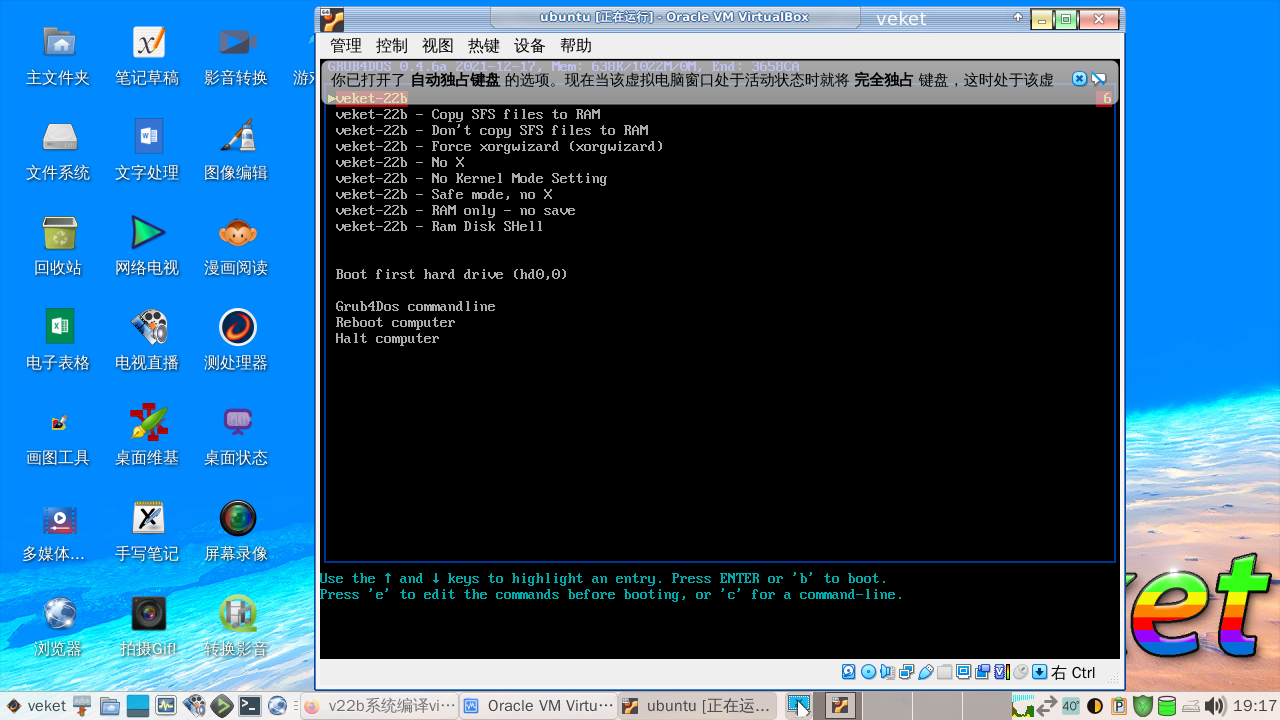Open 拍摄Gif! desktop icon
Image resolution: width=1280 pixels, height=720 pixels.
coord(147,627)
